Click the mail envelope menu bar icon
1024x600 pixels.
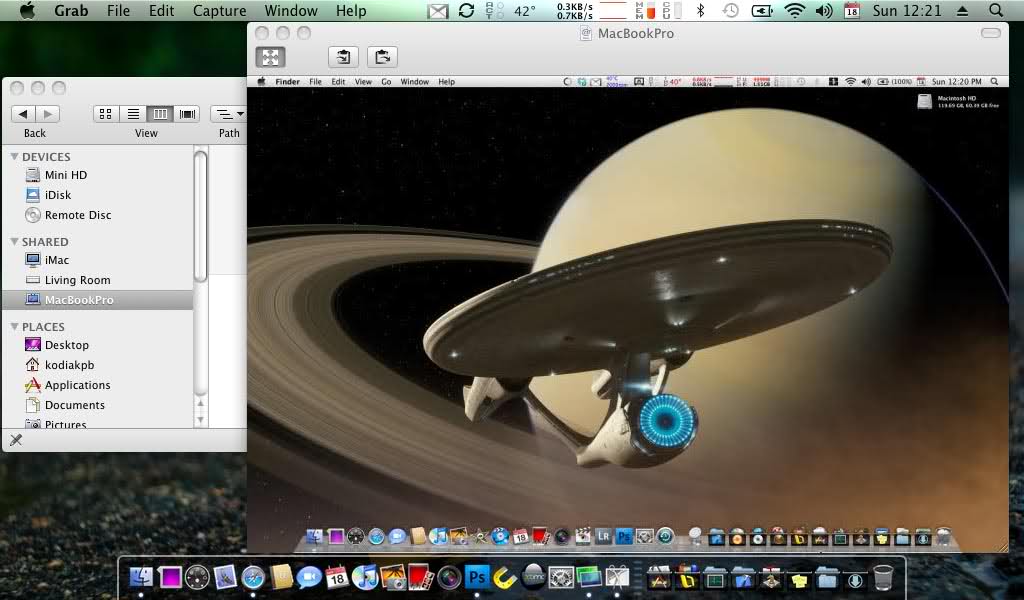(x=438, y=10)
